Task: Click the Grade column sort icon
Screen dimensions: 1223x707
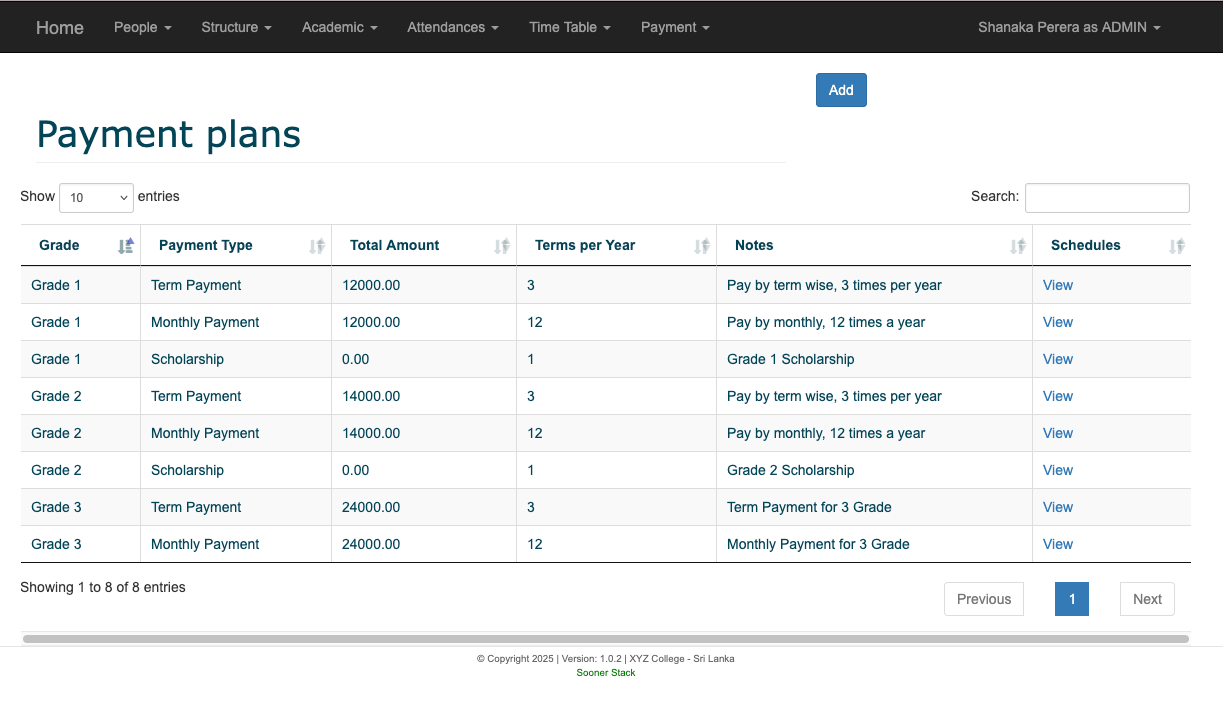Action: coord(125,246)
